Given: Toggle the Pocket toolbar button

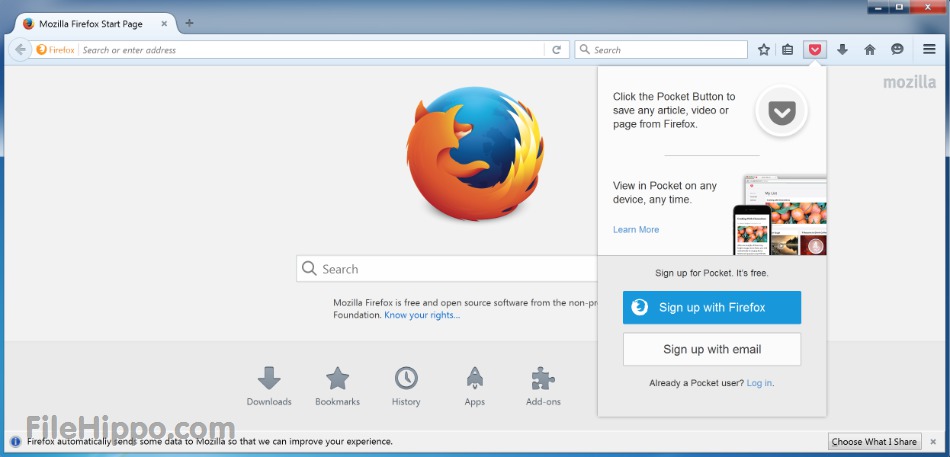Looking at the screenshot, I should [815, 50].
